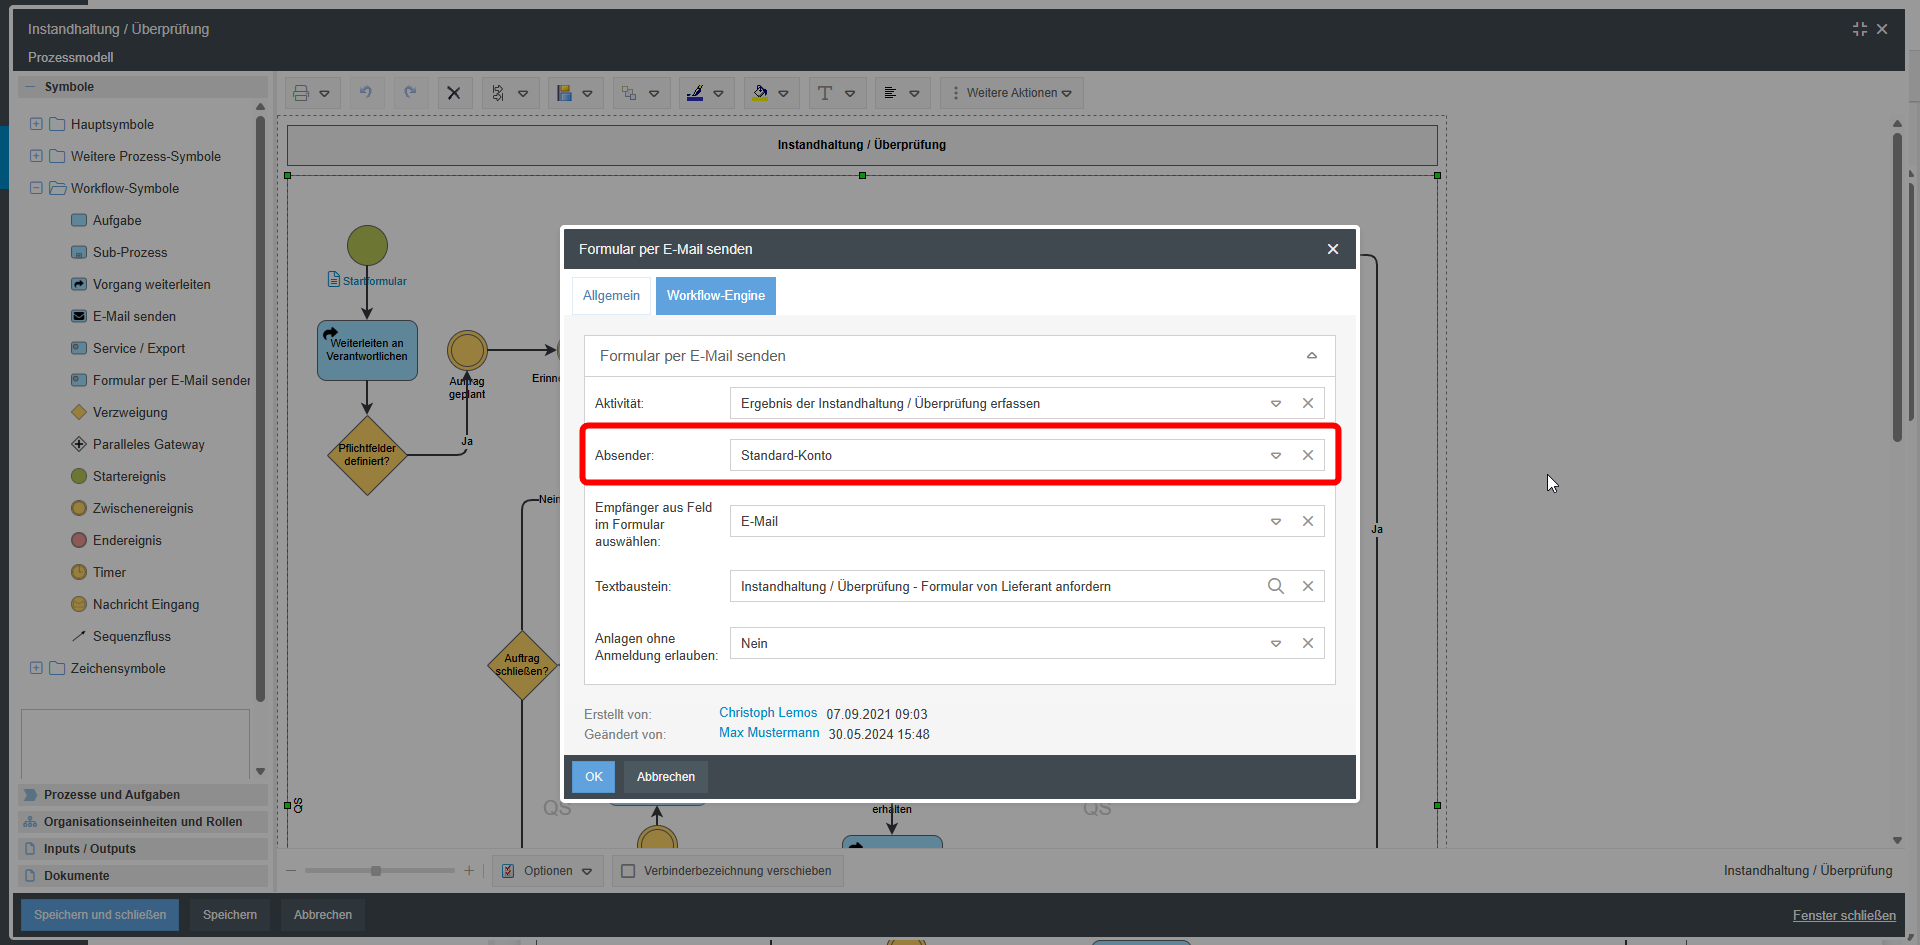Click the save disk toolbar icon

(x=564, y=93)
